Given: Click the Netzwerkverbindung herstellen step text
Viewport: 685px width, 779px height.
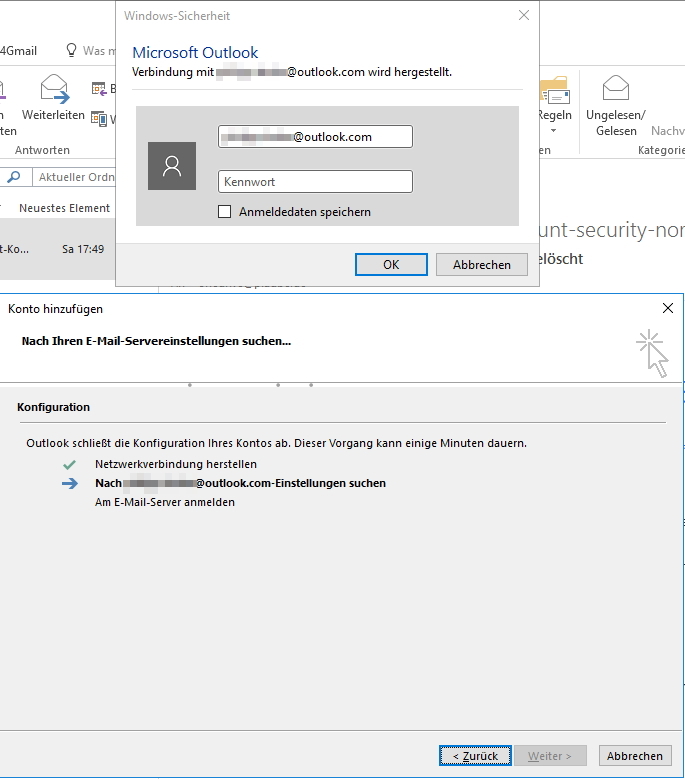Looking at the screenshot, I should pos(176,464).
